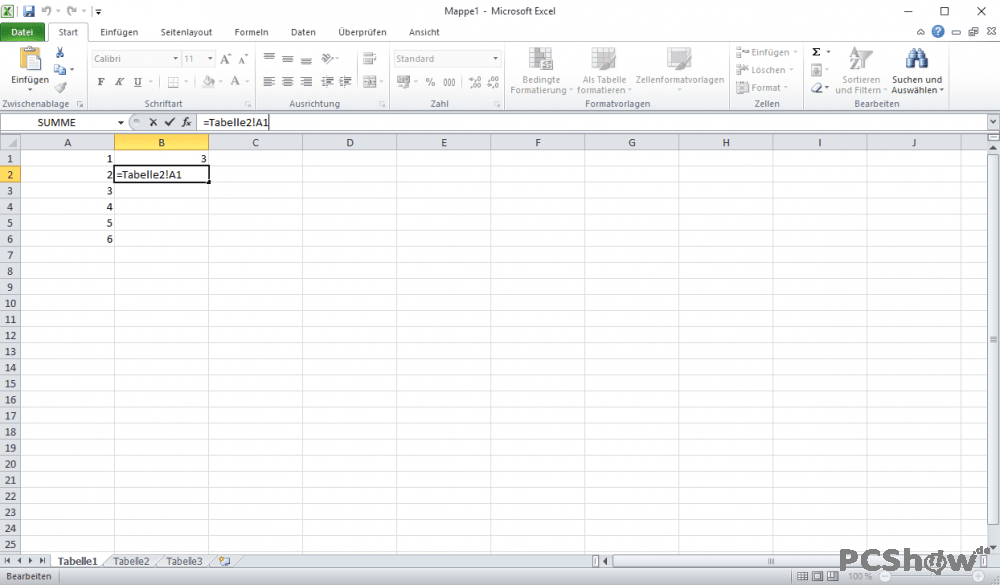Image resolution: width=1000 pixels, height=585 pixels.
Task: Switch to Page Break Preview in status bar
Action: pyautogui.click(x=832, y=576)
